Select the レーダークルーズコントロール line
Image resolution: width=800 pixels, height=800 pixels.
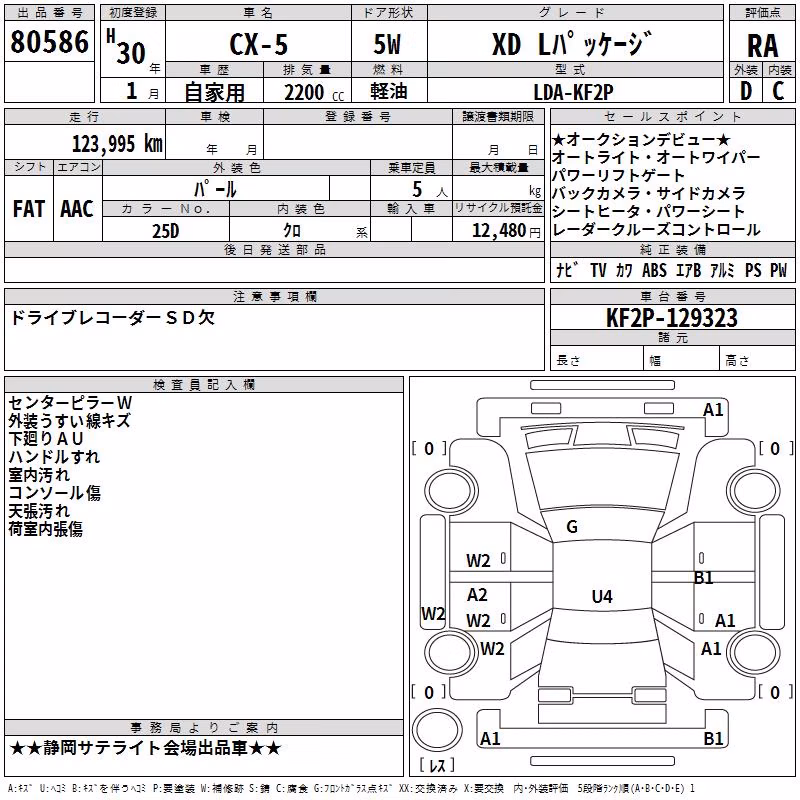tap(656, 229)
